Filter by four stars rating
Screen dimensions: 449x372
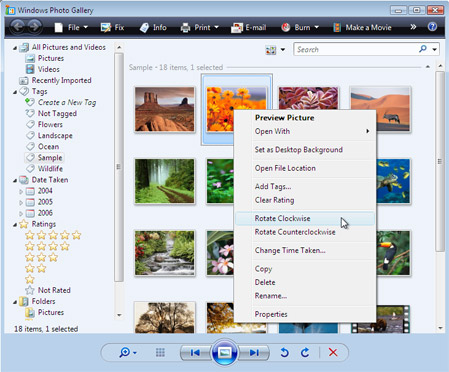point(47,246)
